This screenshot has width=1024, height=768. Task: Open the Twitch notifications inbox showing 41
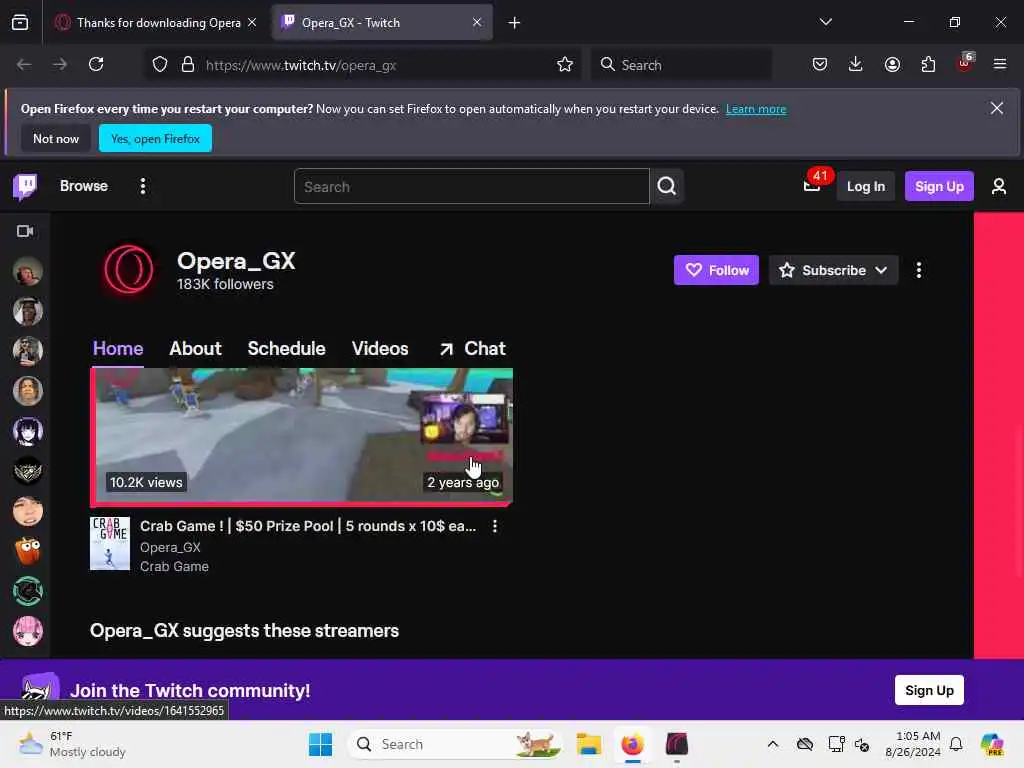(812, 186)
